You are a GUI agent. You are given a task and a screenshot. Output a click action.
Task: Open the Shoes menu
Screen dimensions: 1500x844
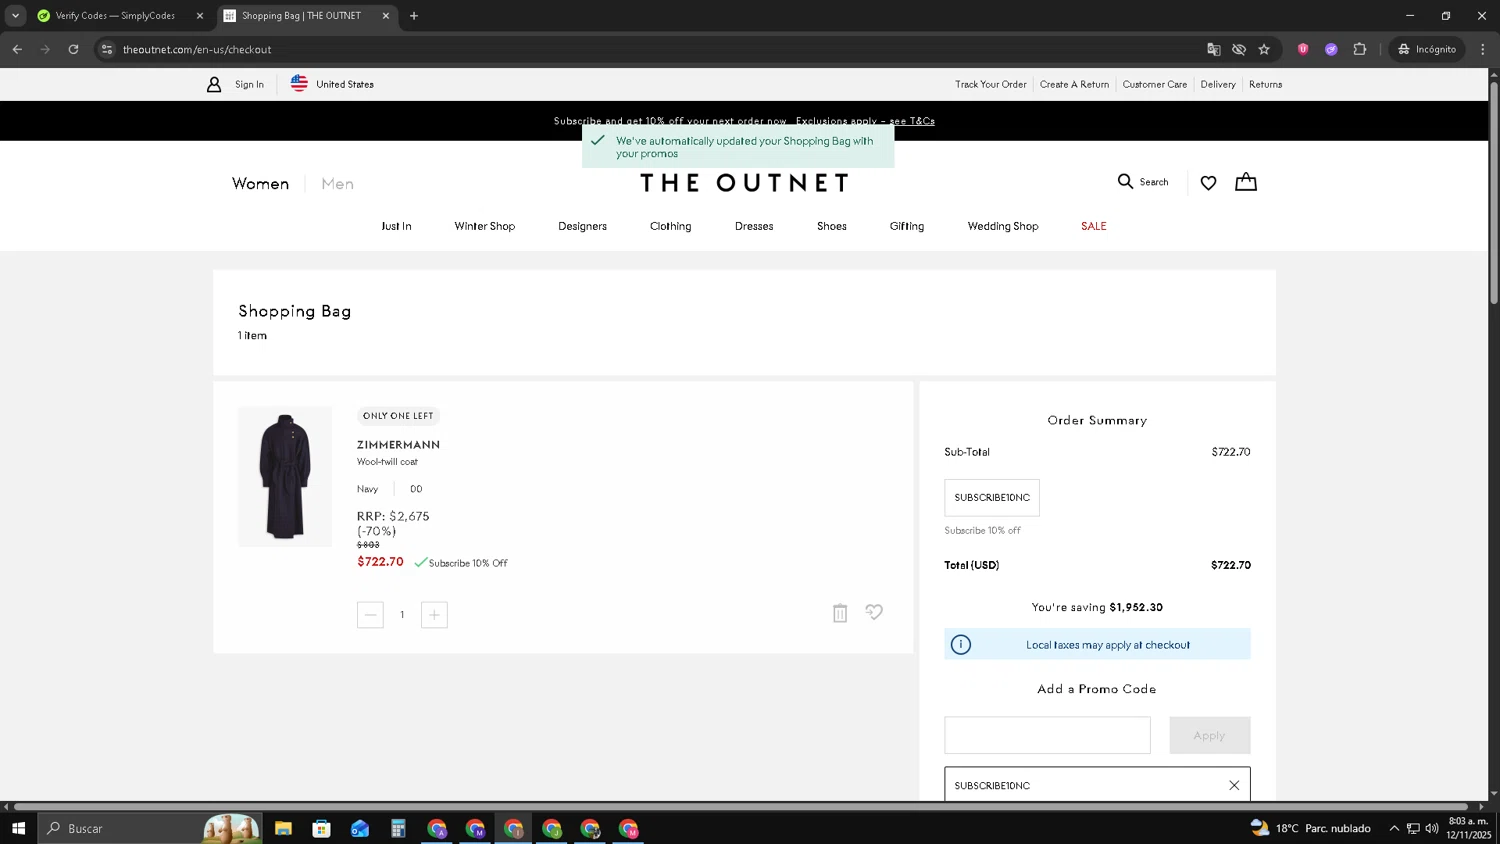coord(832,226)
